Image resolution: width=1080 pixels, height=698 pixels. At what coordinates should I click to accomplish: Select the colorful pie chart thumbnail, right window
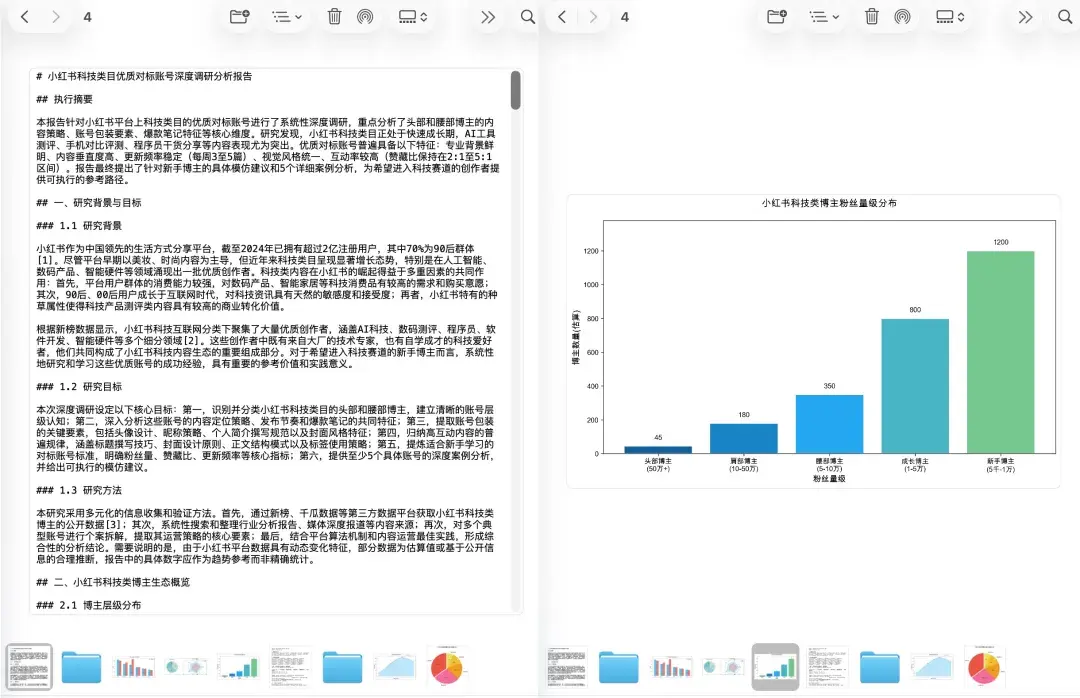pos(984,667)
